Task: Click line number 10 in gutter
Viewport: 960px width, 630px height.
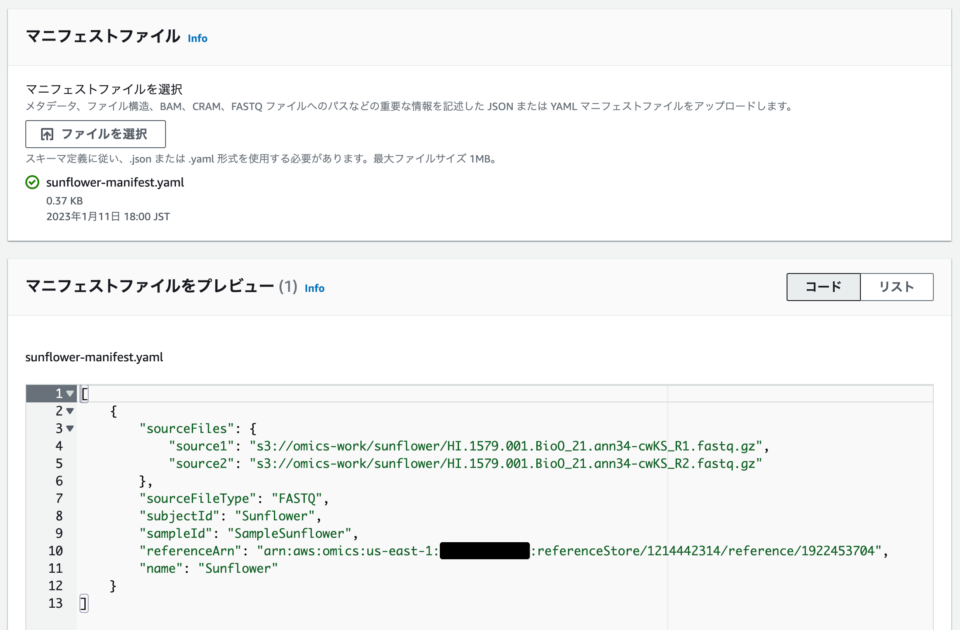Action: [x=56, y=551]
